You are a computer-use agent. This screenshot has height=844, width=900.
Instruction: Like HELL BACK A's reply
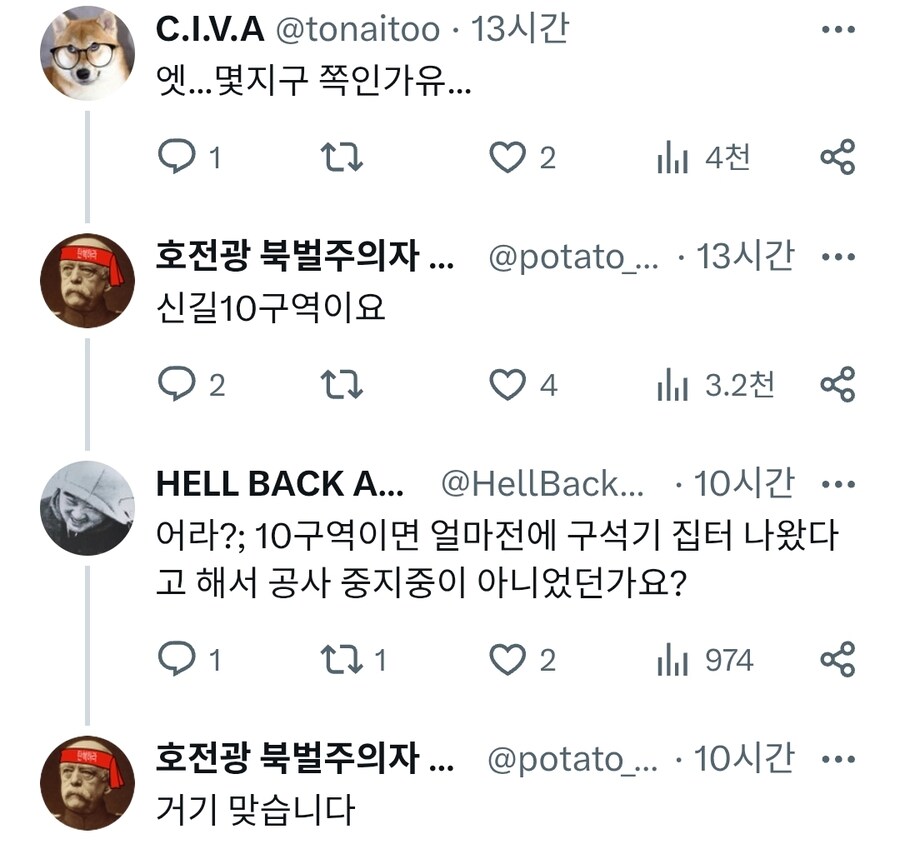(x=512, y=660)
